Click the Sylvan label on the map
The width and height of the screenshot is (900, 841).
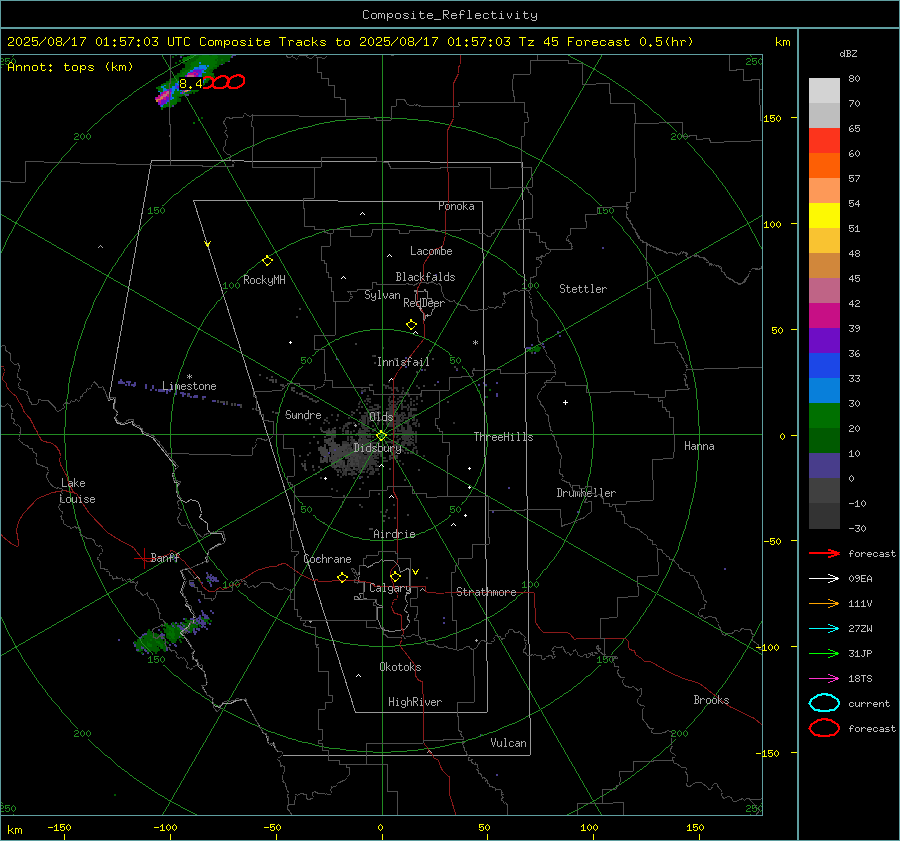pos(382,295)
